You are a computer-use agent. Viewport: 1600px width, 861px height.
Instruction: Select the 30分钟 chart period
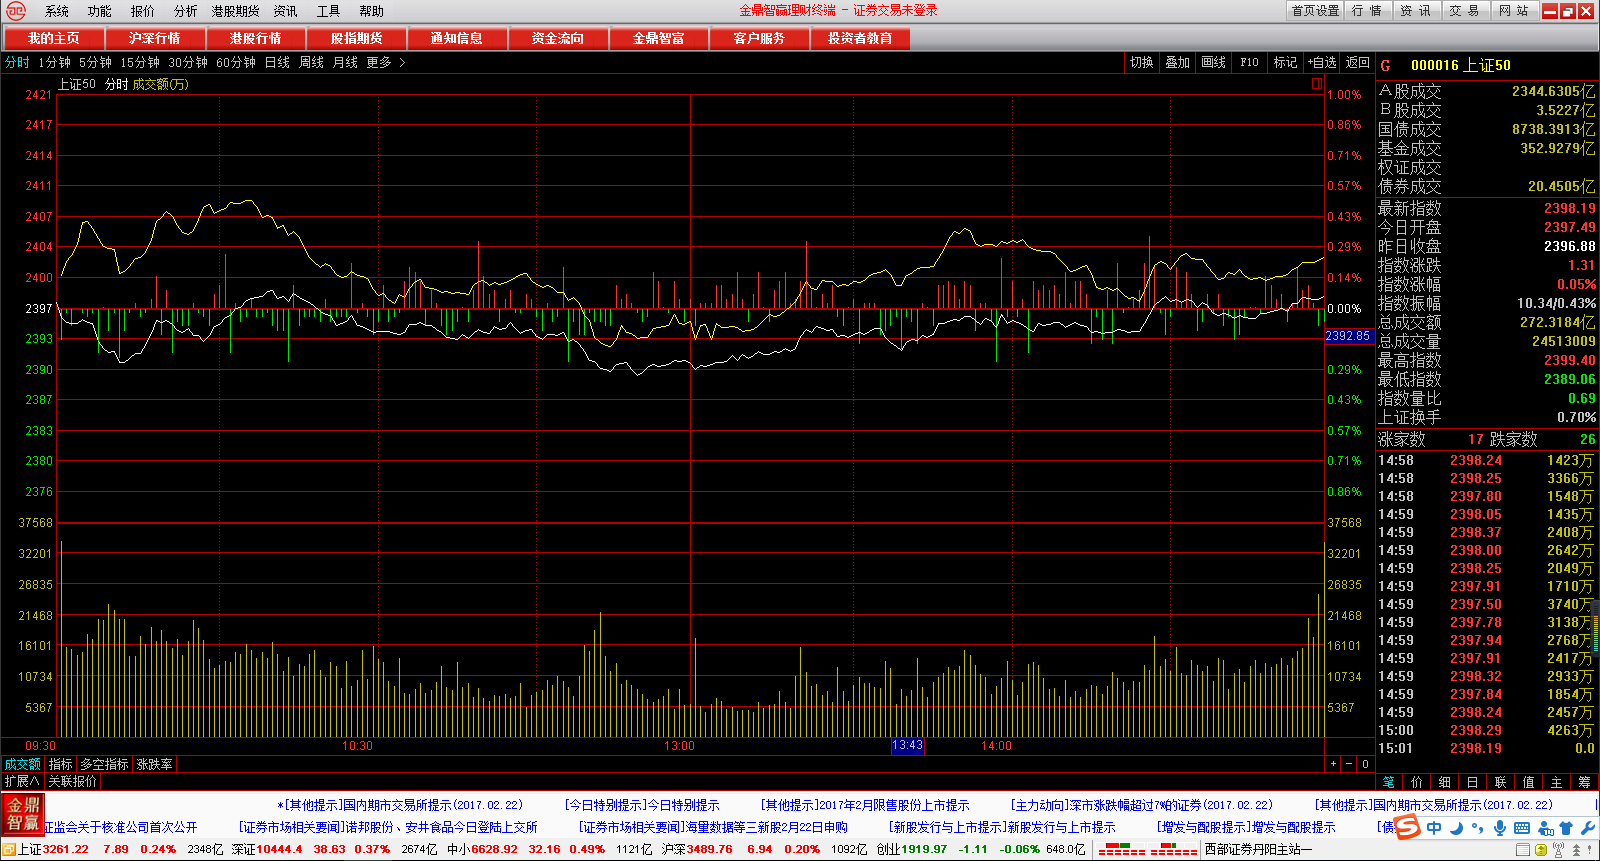coord(188,62)
